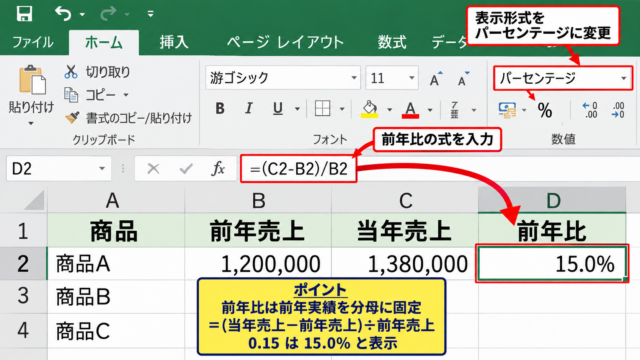Open the ページ レイアウト tab
Screen dimensions: 640x360
285,42
